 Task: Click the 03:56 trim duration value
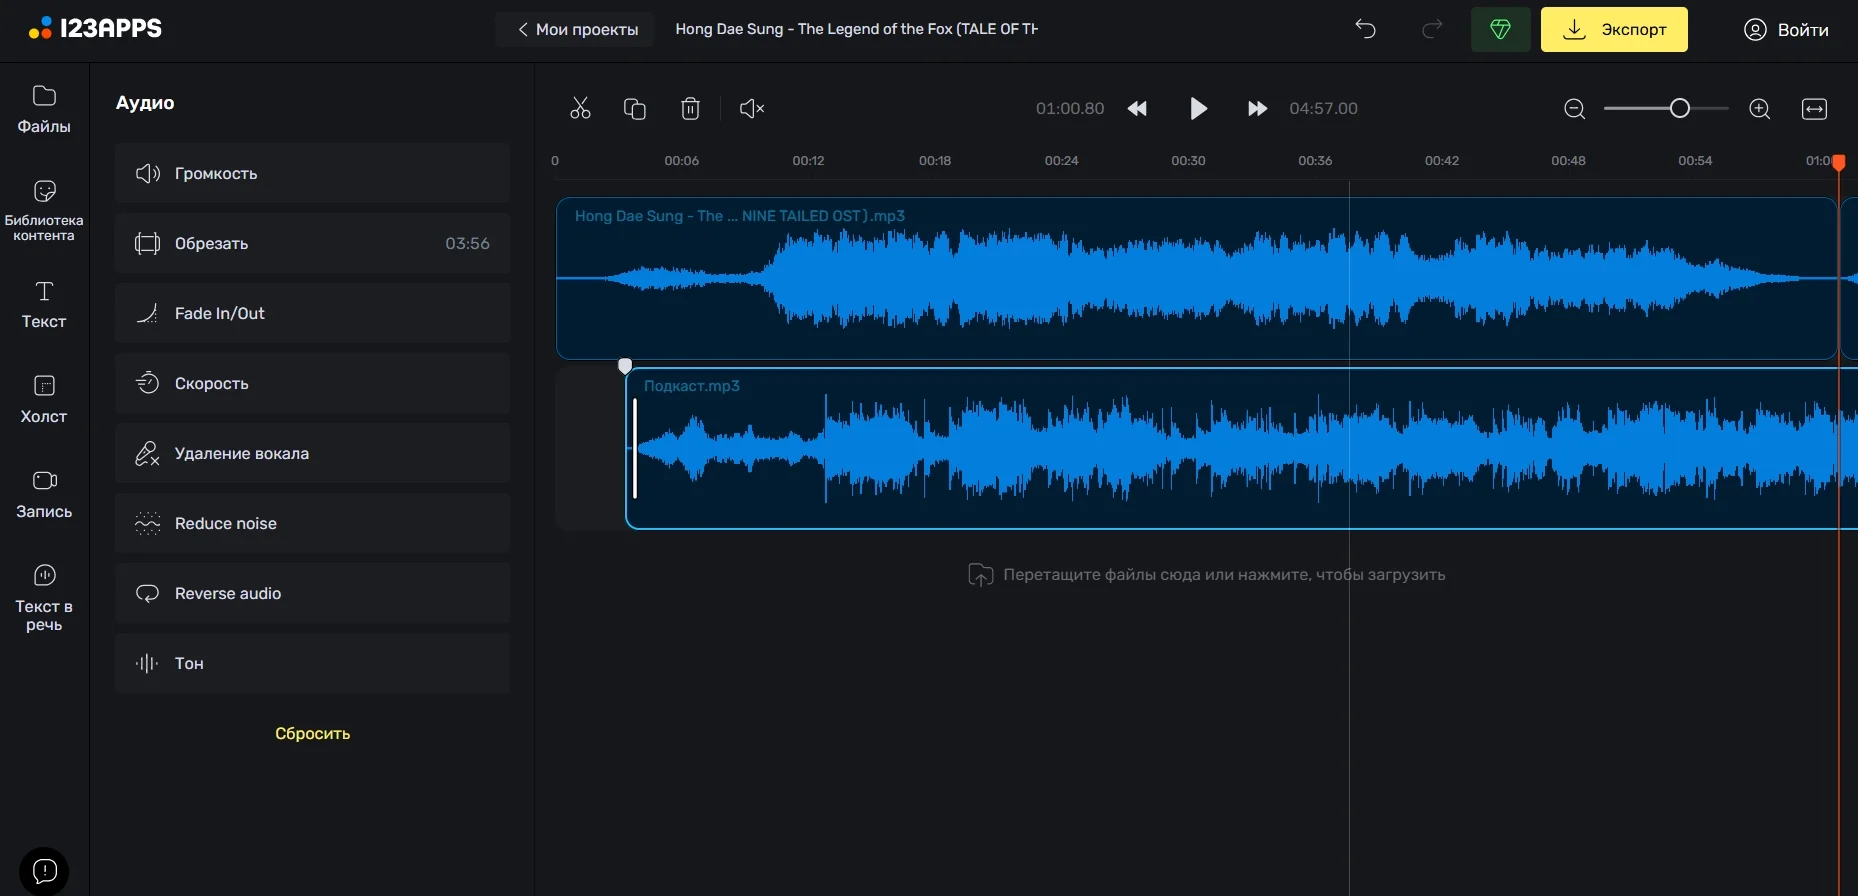click(x=467, y=244)
